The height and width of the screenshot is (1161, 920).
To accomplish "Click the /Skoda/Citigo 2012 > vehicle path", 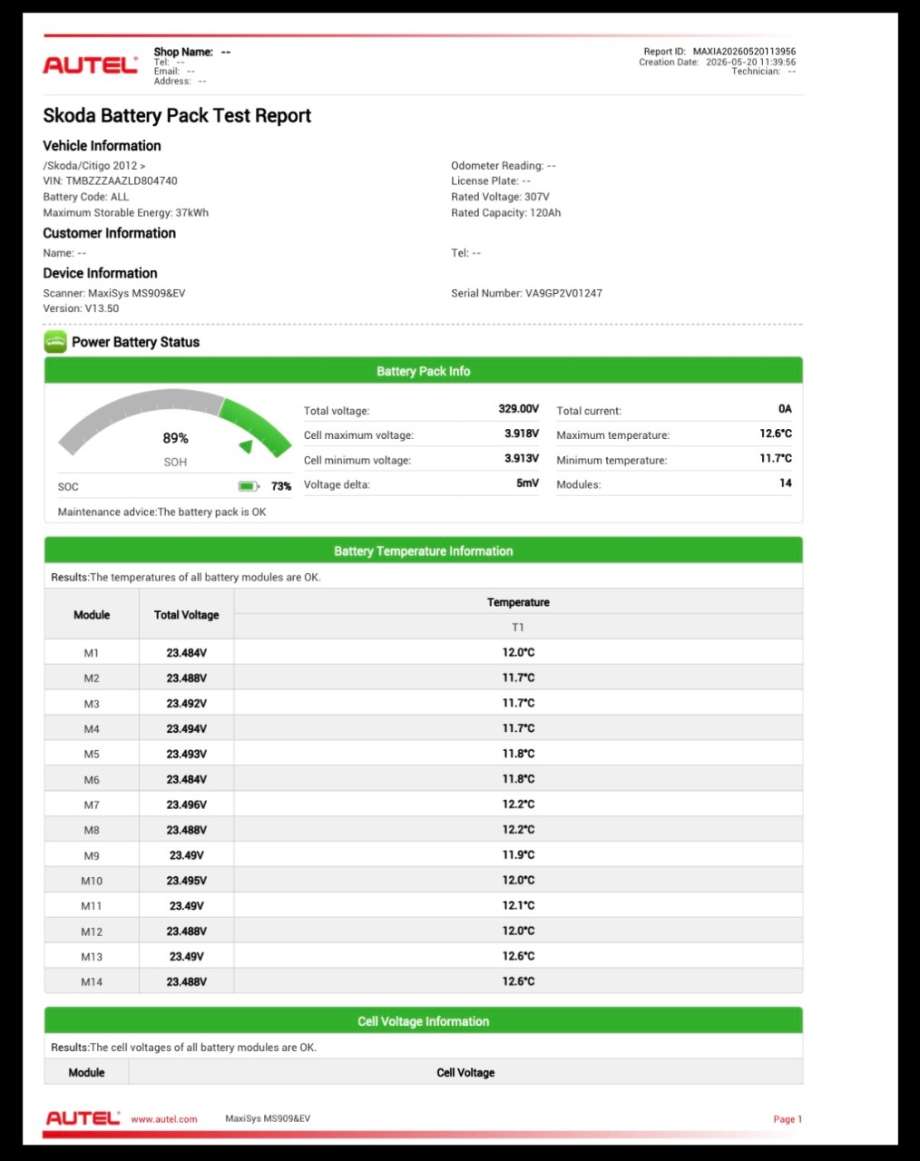I will point(94,165).
